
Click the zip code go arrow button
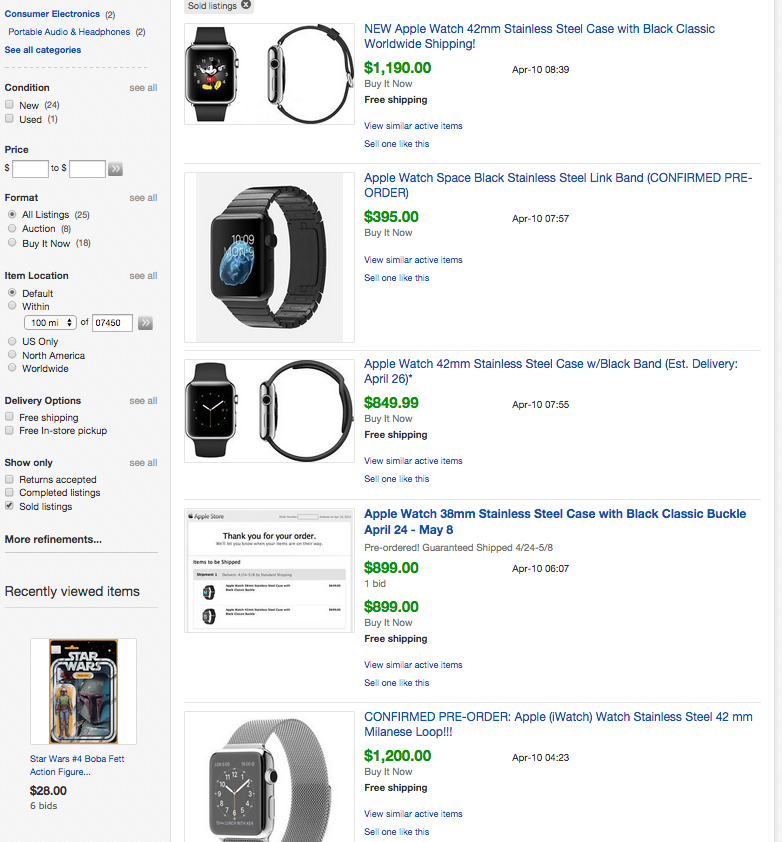[x=145, y=323]
